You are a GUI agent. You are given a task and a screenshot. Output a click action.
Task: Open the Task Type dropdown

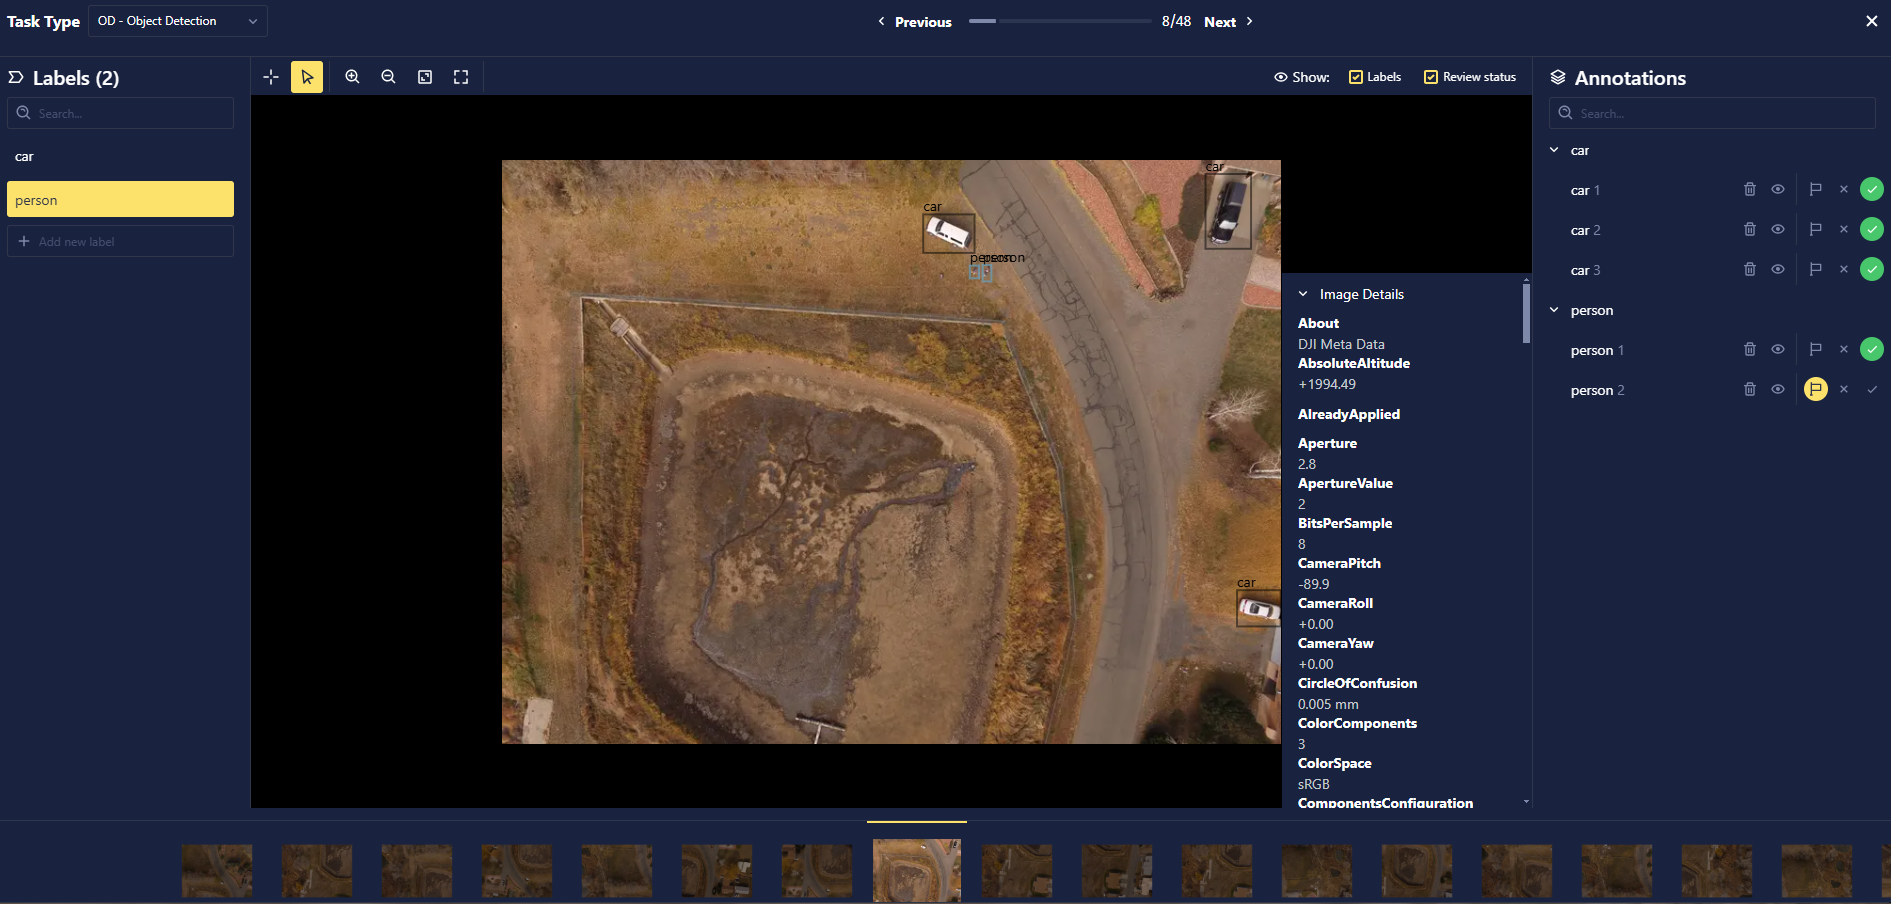178,21
